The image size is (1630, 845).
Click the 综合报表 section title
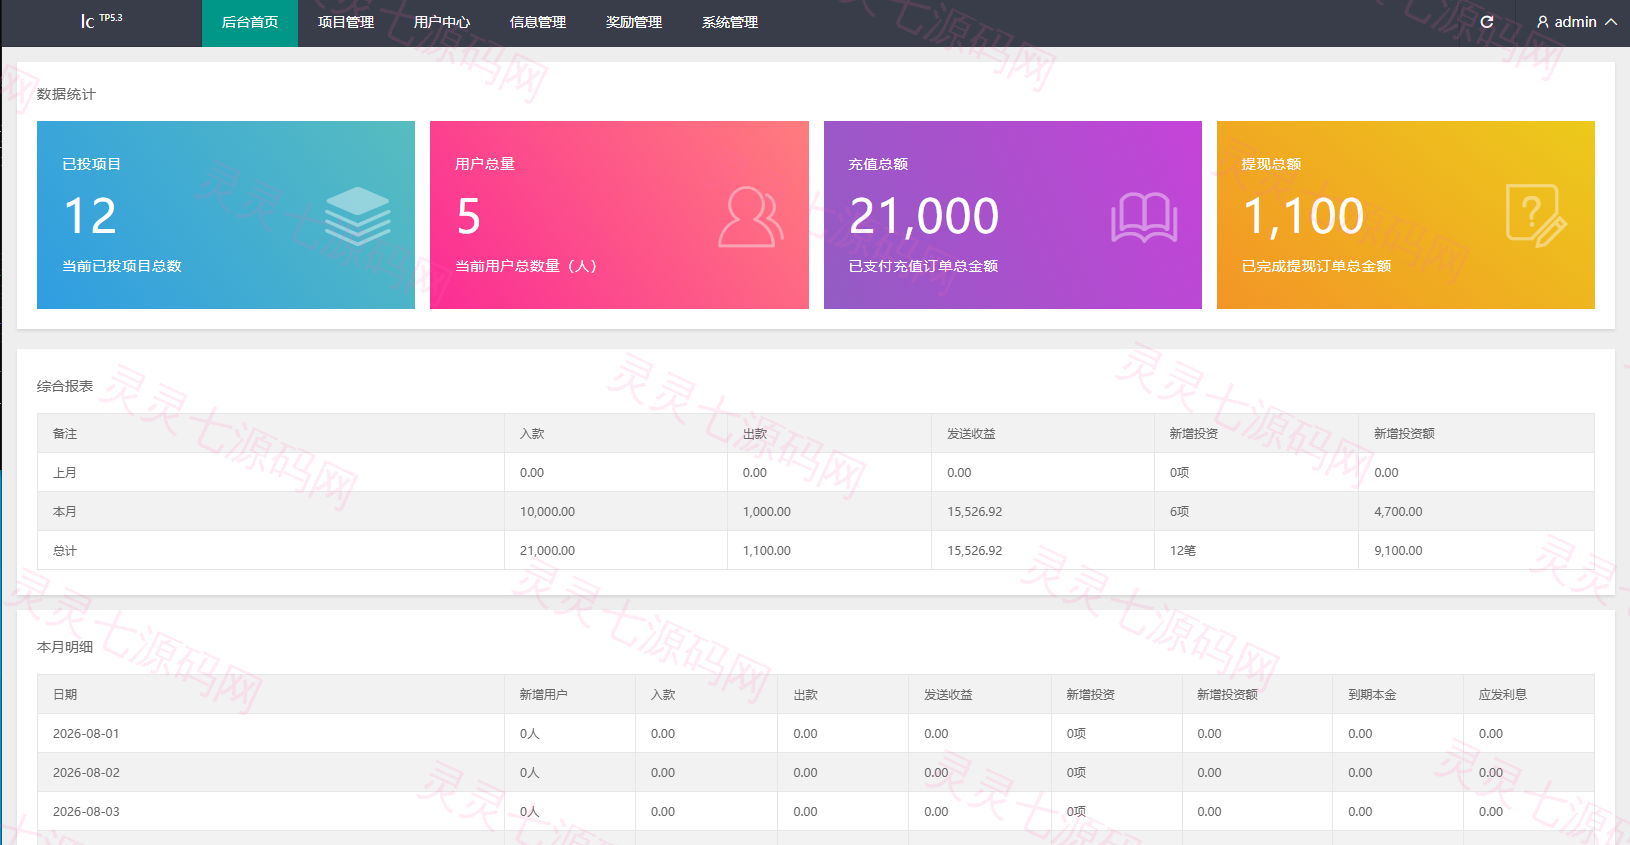[65, 386]
